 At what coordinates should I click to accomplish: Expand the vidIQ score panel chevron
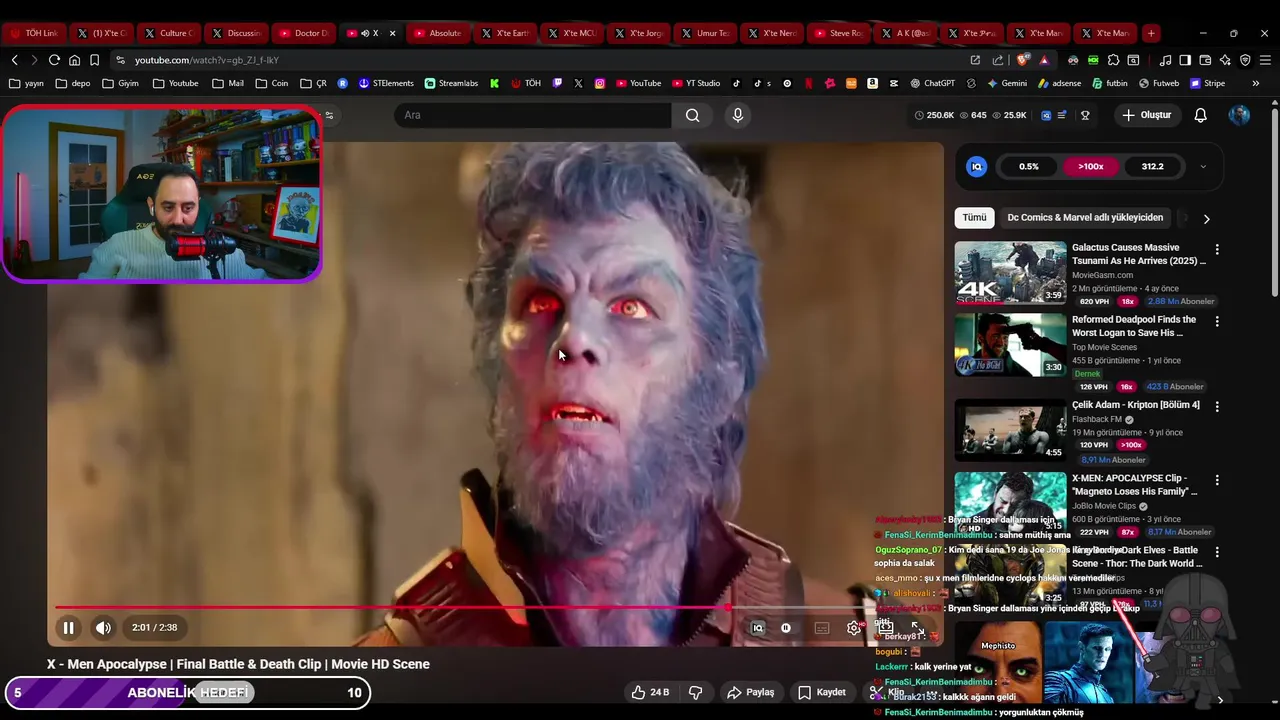tap(1203, 167)
